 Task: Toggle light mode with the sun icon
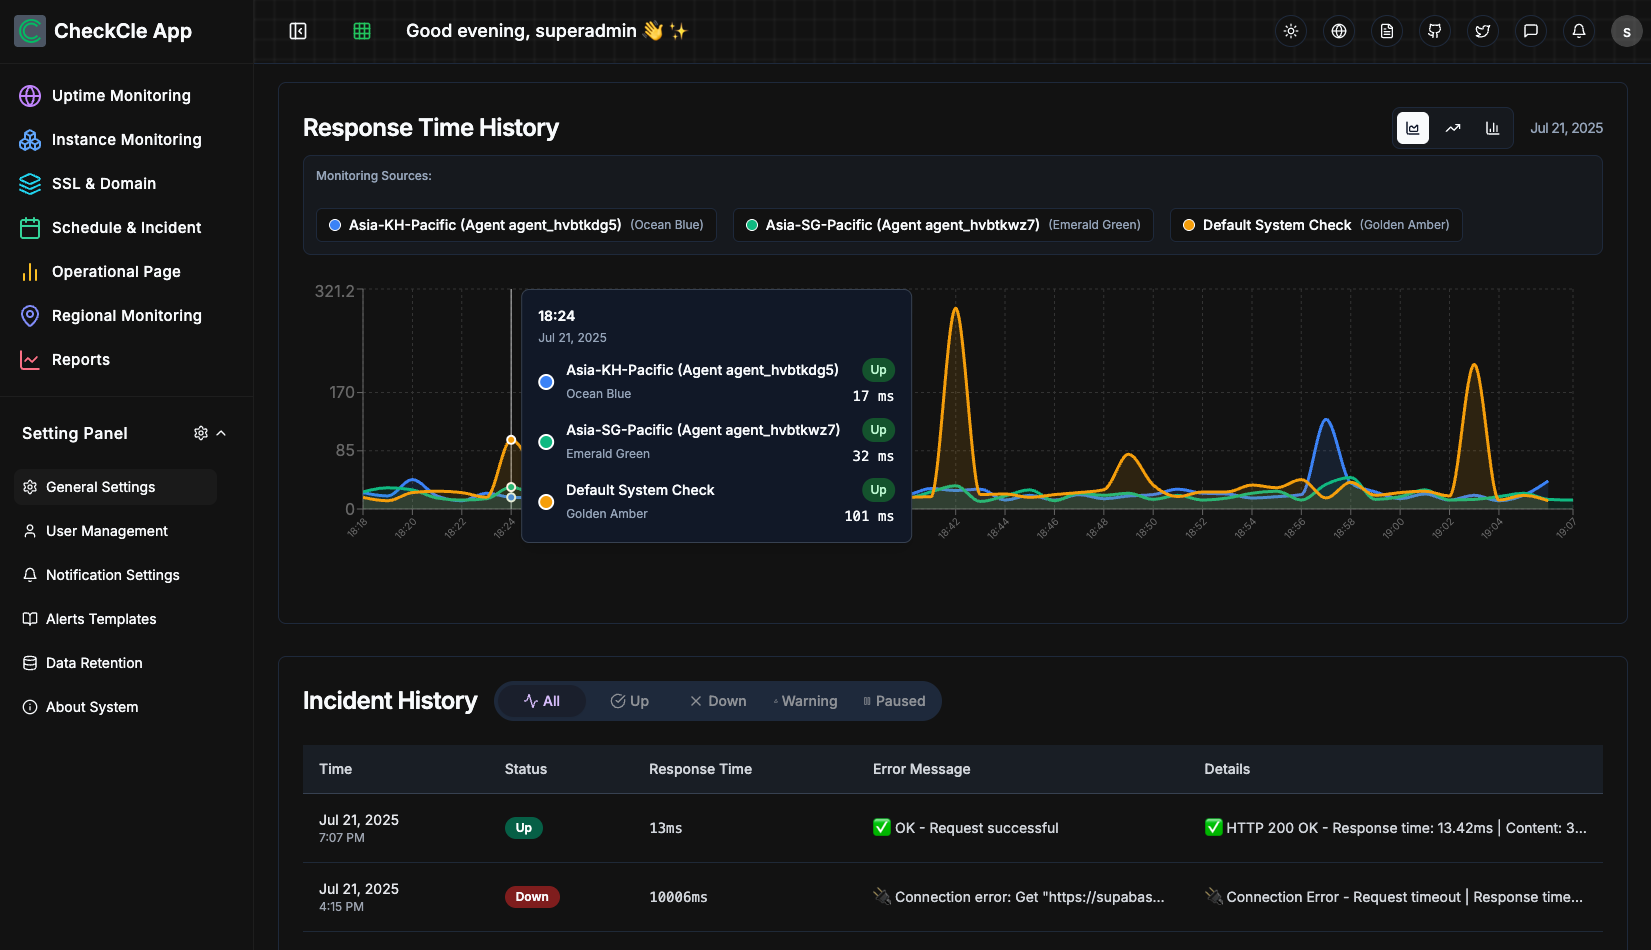click(1291, 31)
